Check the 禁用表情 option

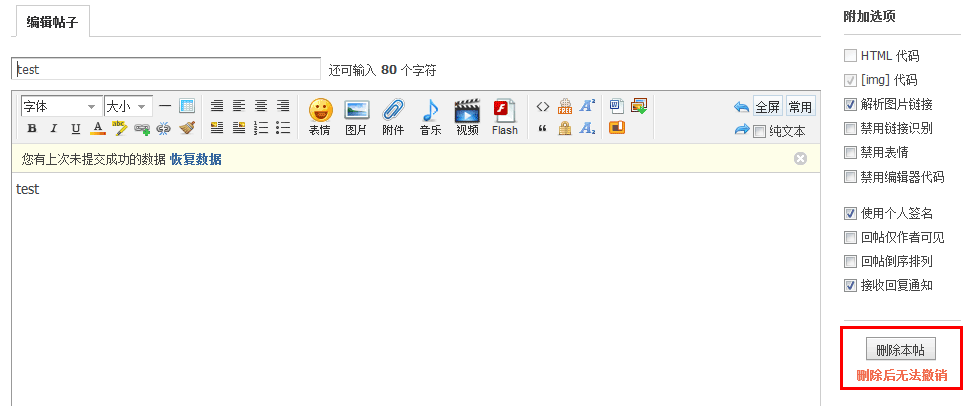click(x=850, y=153)
